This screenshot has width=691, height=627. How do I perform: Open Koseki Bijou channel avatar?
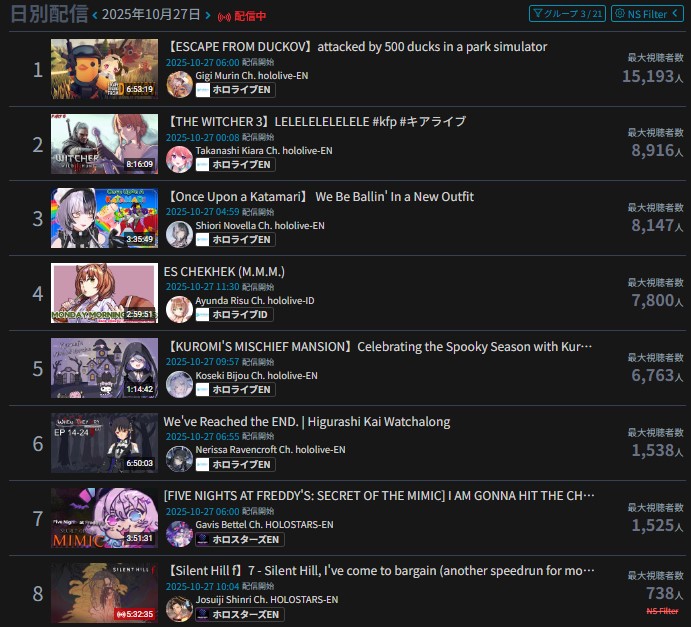179,384
